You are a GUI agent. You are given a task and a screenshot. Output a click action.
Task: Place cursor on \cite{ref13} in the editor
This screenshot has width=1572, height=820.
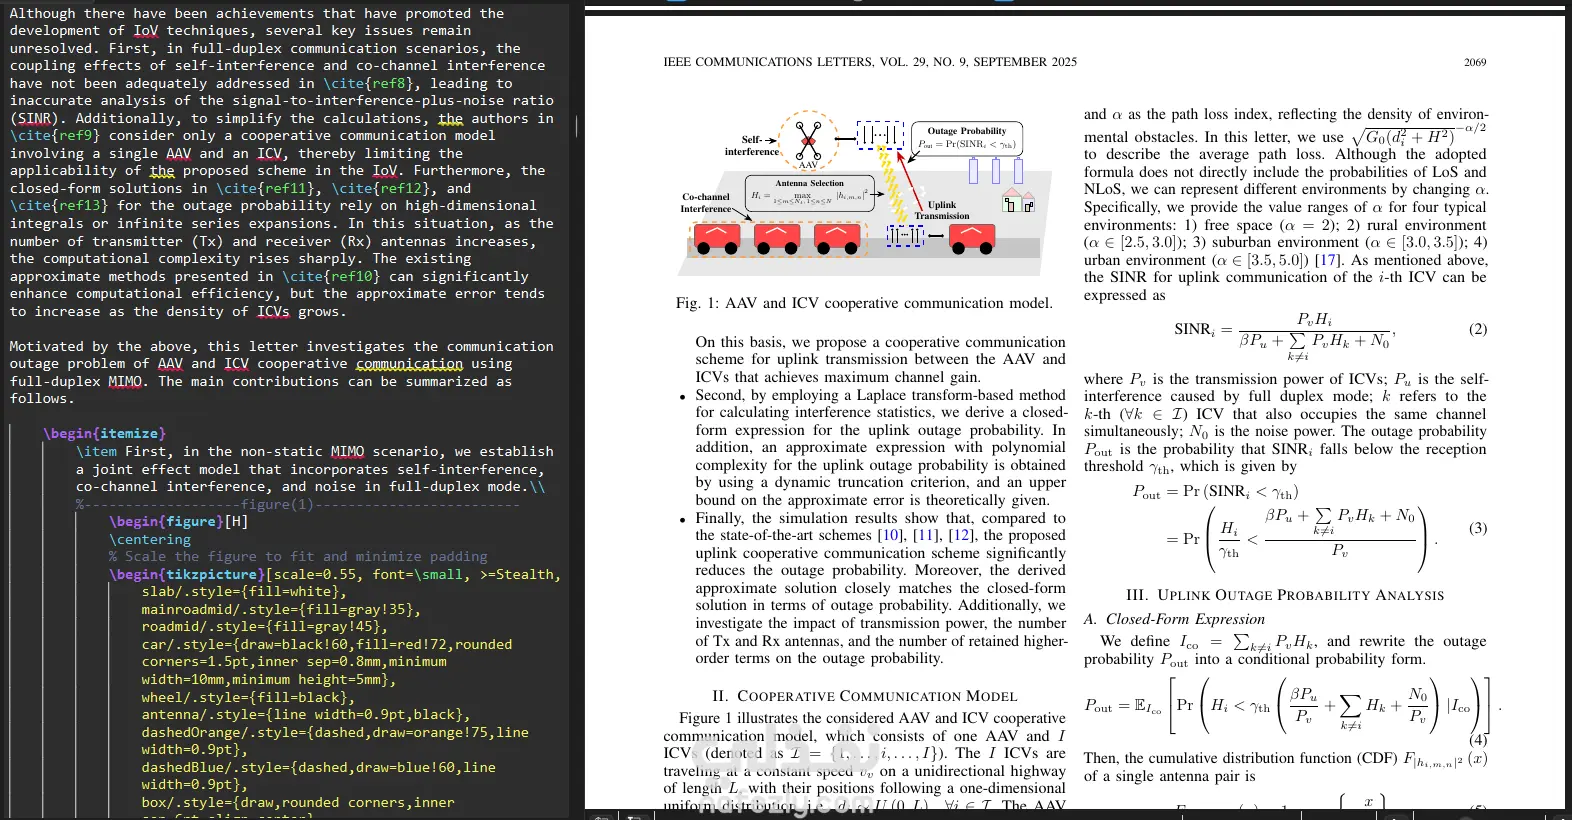[x=59, y=206]
